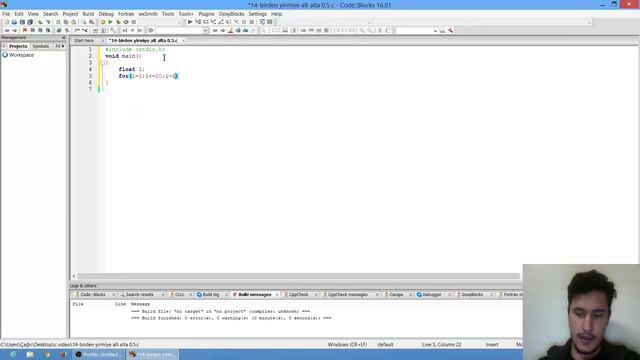Open the search text dropdown in the lower toolbar
Viewport: 640px width, 360px height.
[x=435, y=31]
